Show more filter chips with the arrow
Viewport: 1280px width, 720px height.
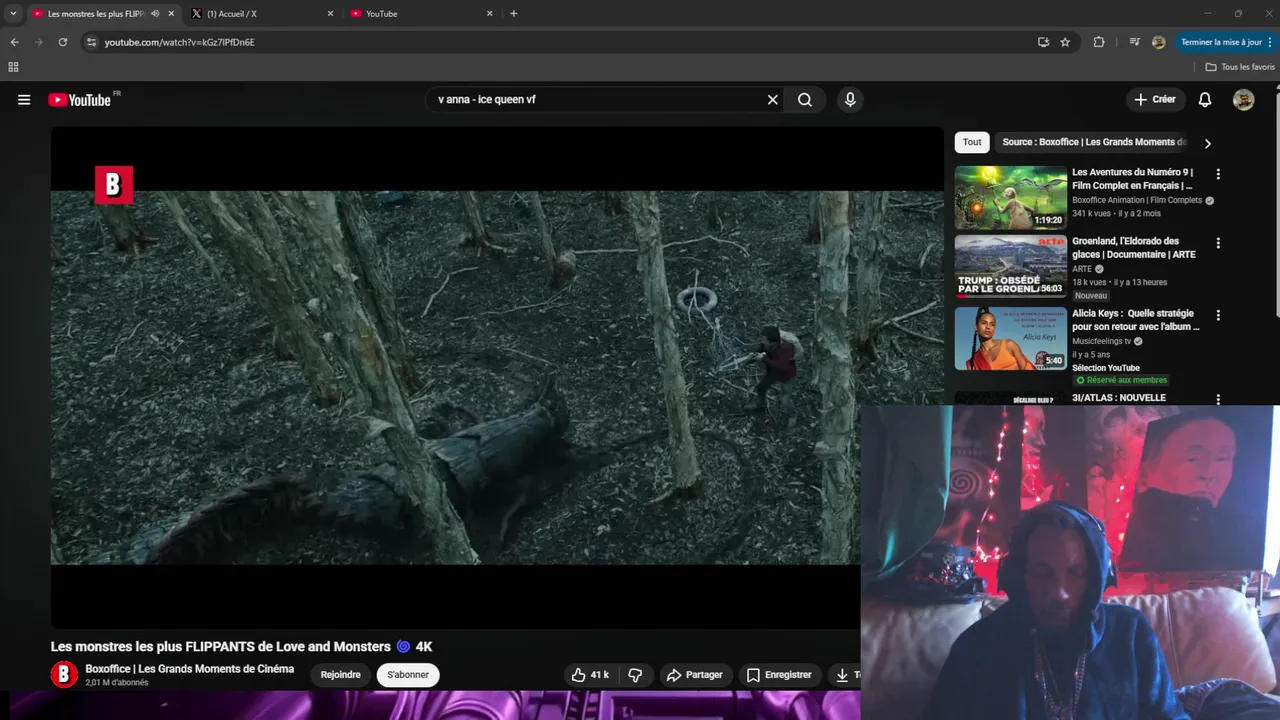(x=1207, y=143)
